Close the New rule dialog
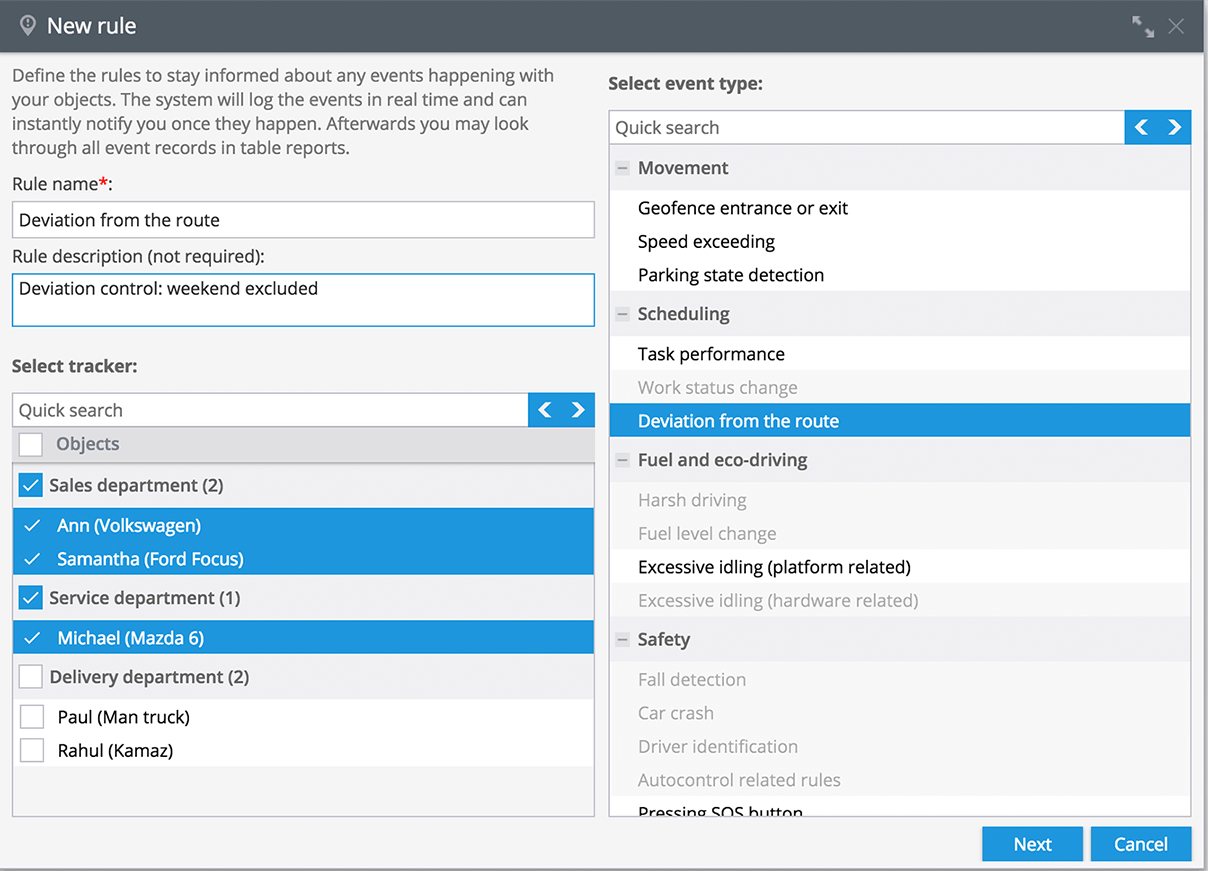Viewport: 1208px width, 871px height. pos(1176,27)
